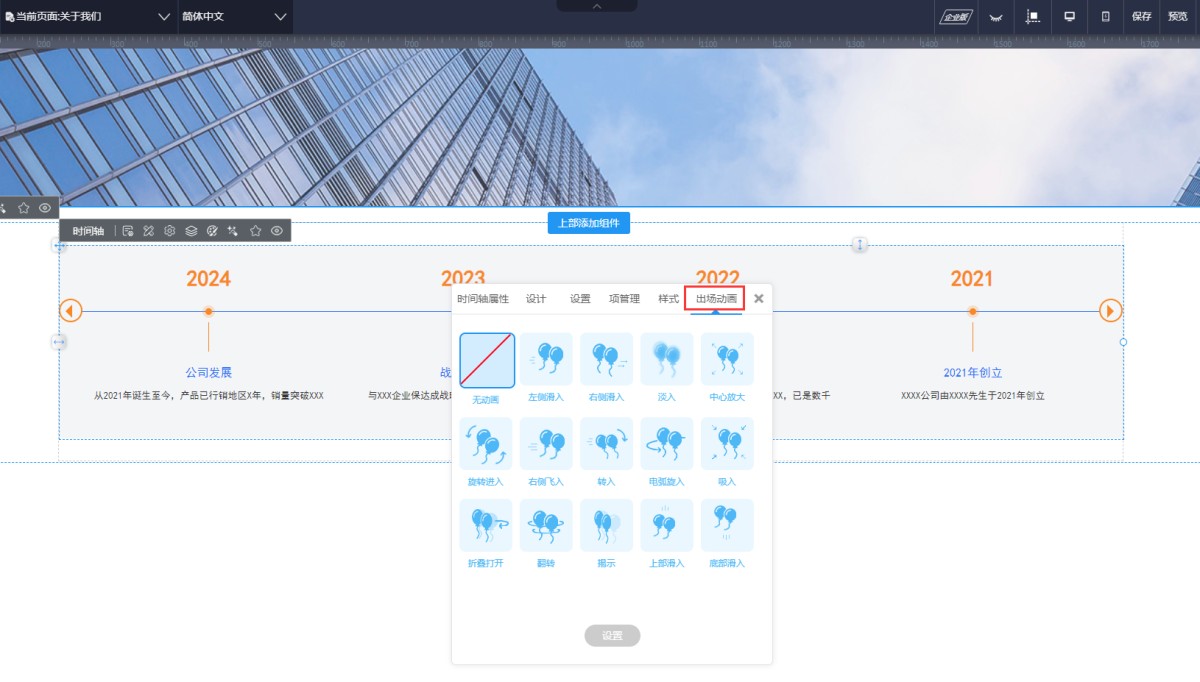
Task: Choose the 翻转 flip animation
Action: (546, 526)
